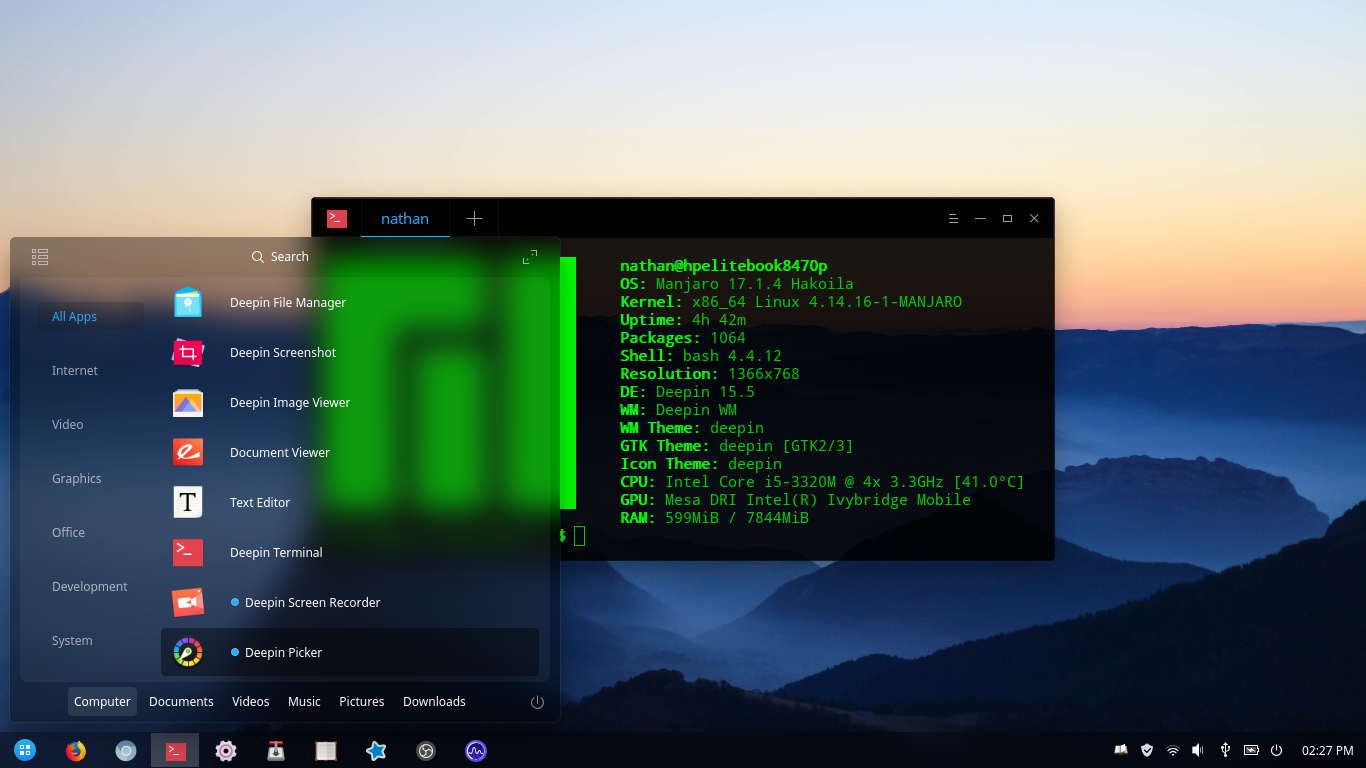Viewport: 1366px width, 768px height.
Task: Click the book icon in system tray
Action: [x=1121, y=750]
